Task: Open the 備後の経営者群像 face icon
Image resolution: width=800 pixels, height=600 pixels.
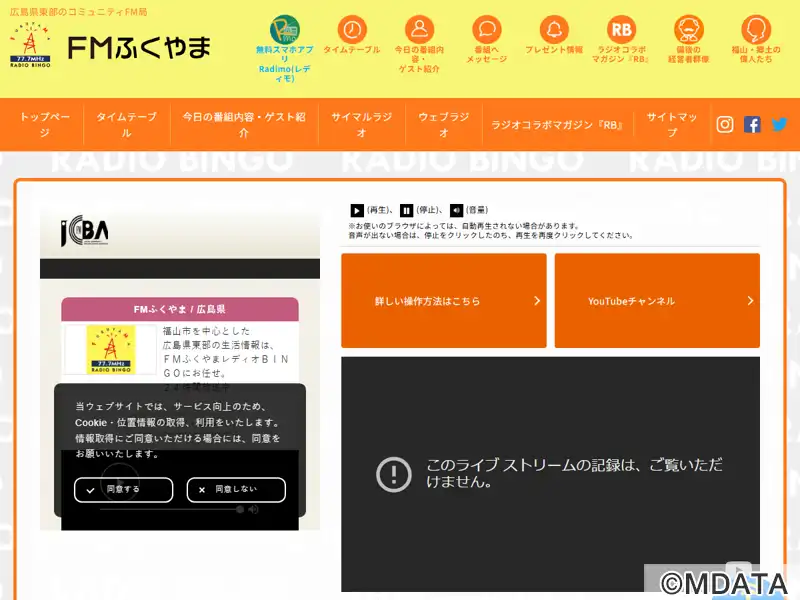Action: coord(689,30)
